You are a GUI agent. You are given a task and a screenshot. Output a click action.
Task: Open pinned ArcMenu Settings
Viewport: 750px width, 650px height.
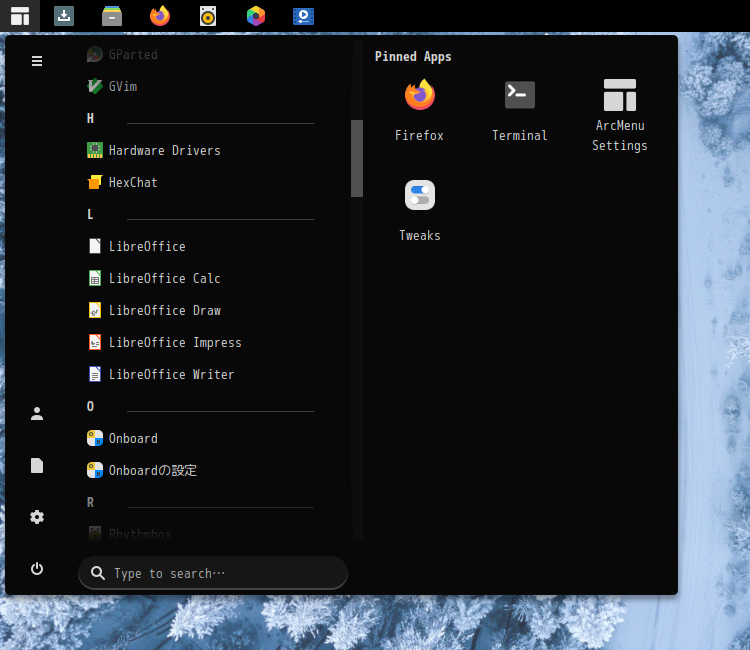[x=619, y=115]
